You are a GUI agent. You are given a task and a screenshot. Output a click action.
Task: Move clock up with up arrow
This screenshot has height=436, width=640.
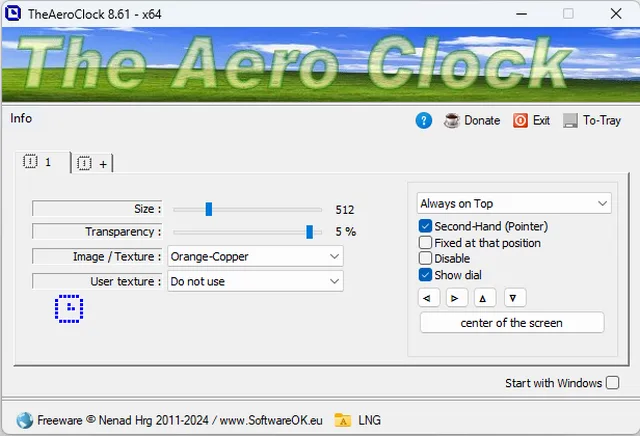pyautogui.click(x=485, y=298)
